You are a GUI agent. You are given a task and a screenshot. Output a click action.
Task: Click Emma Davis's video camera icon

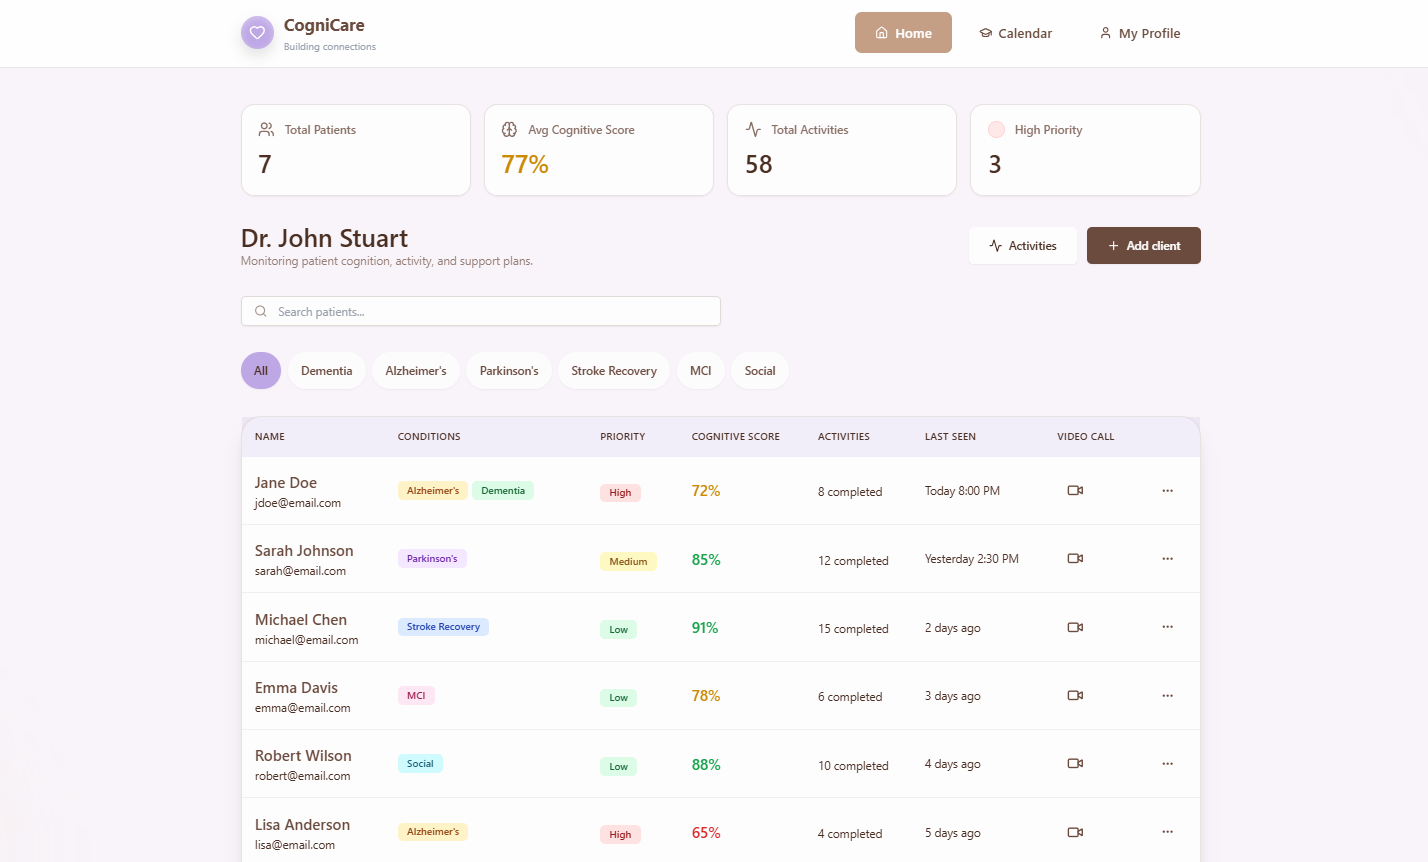1075,696
